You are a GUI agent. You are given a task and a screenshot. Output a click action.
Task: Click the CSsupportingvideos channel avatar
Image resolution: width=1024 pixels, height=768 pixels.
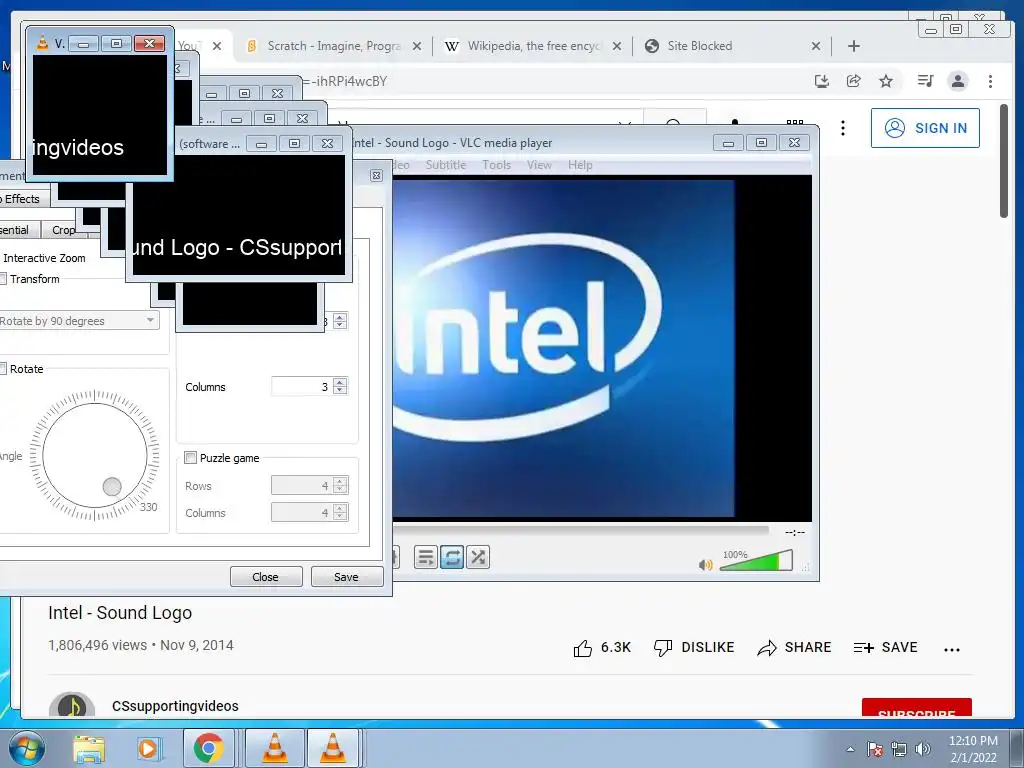click(x=72, y=705)
